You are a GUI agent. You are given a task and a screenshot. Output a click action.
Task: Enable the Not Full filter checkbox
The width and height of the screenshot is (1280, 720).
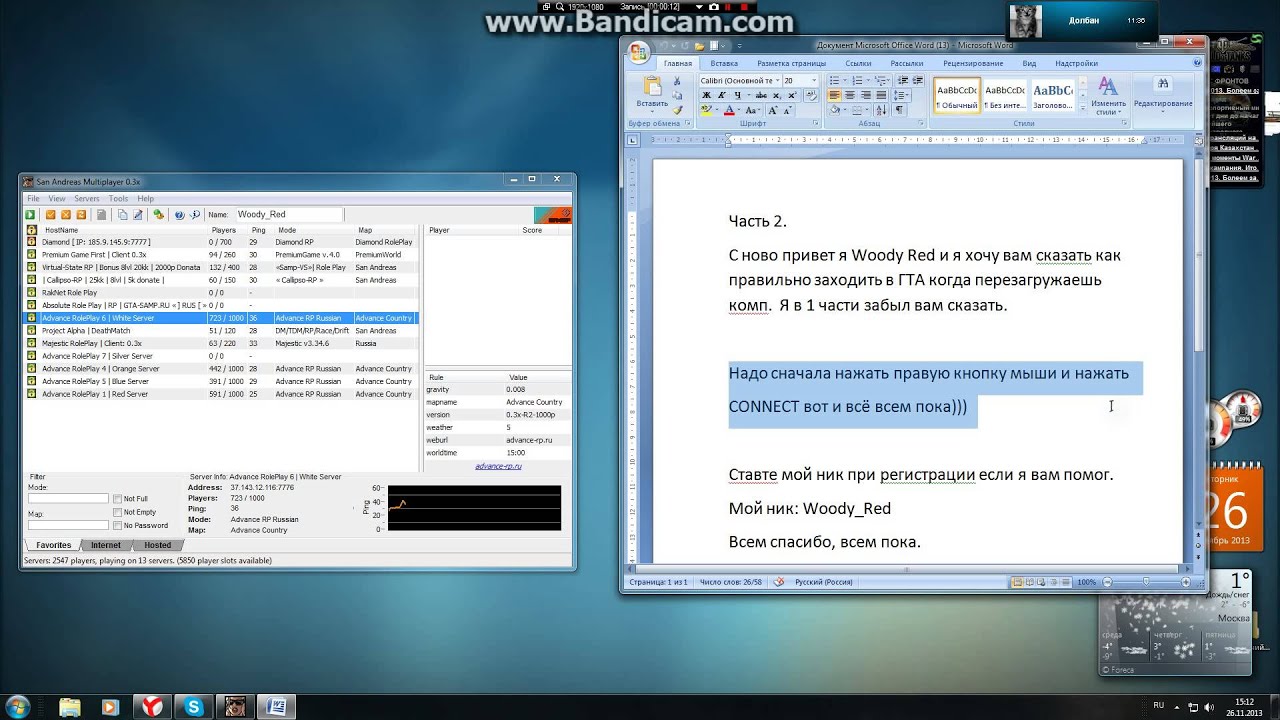tap(117, 498)
